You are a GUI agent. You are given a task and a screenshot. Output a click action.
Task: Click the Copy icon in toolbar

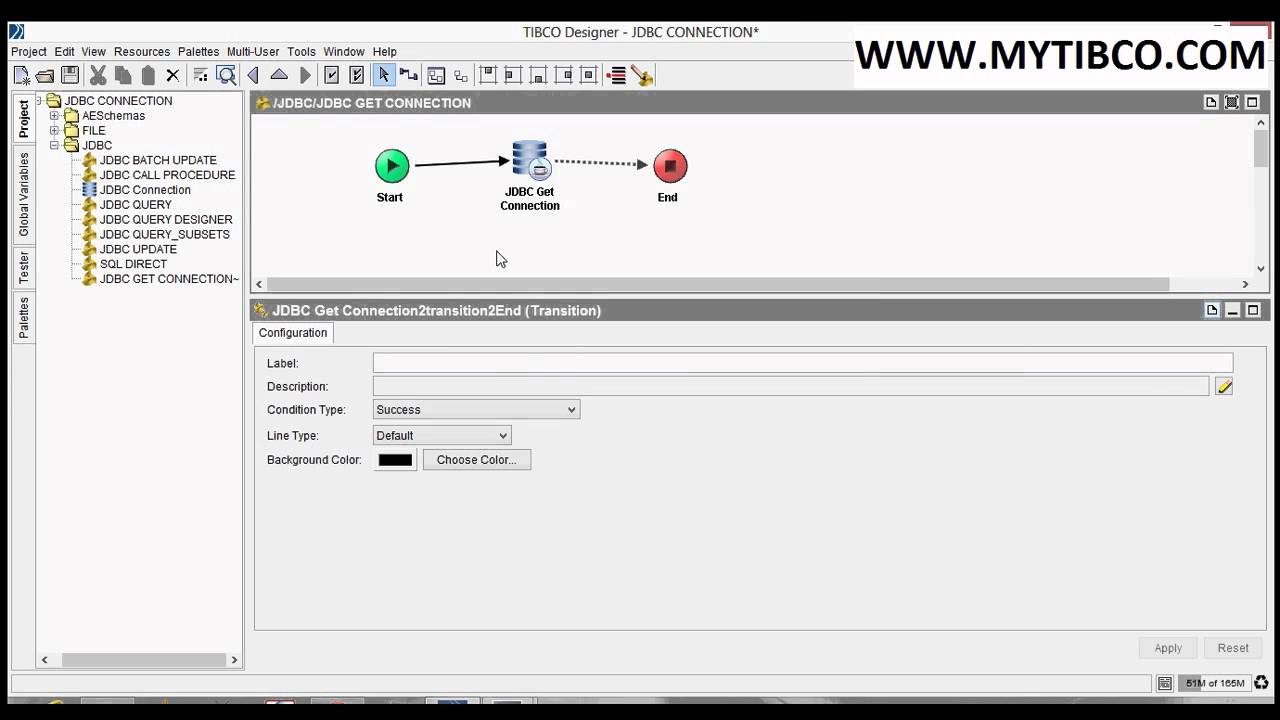click(123, 75)
